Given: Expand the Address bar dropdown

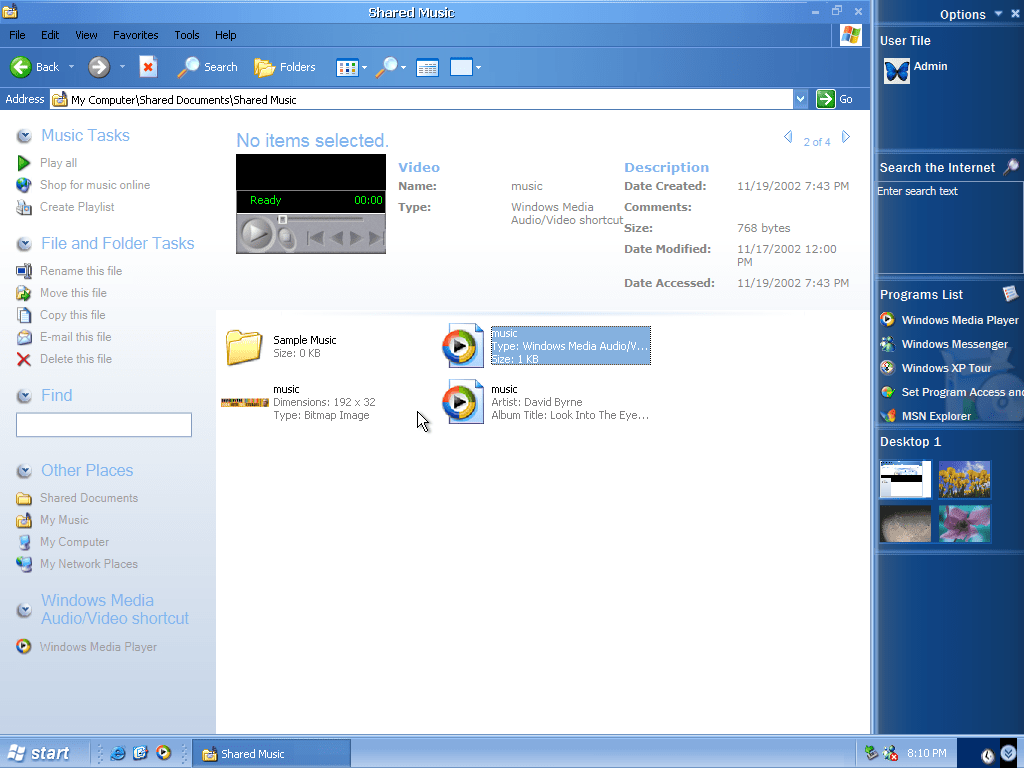Looking at the screenshot, I should (x=800, y=99).
